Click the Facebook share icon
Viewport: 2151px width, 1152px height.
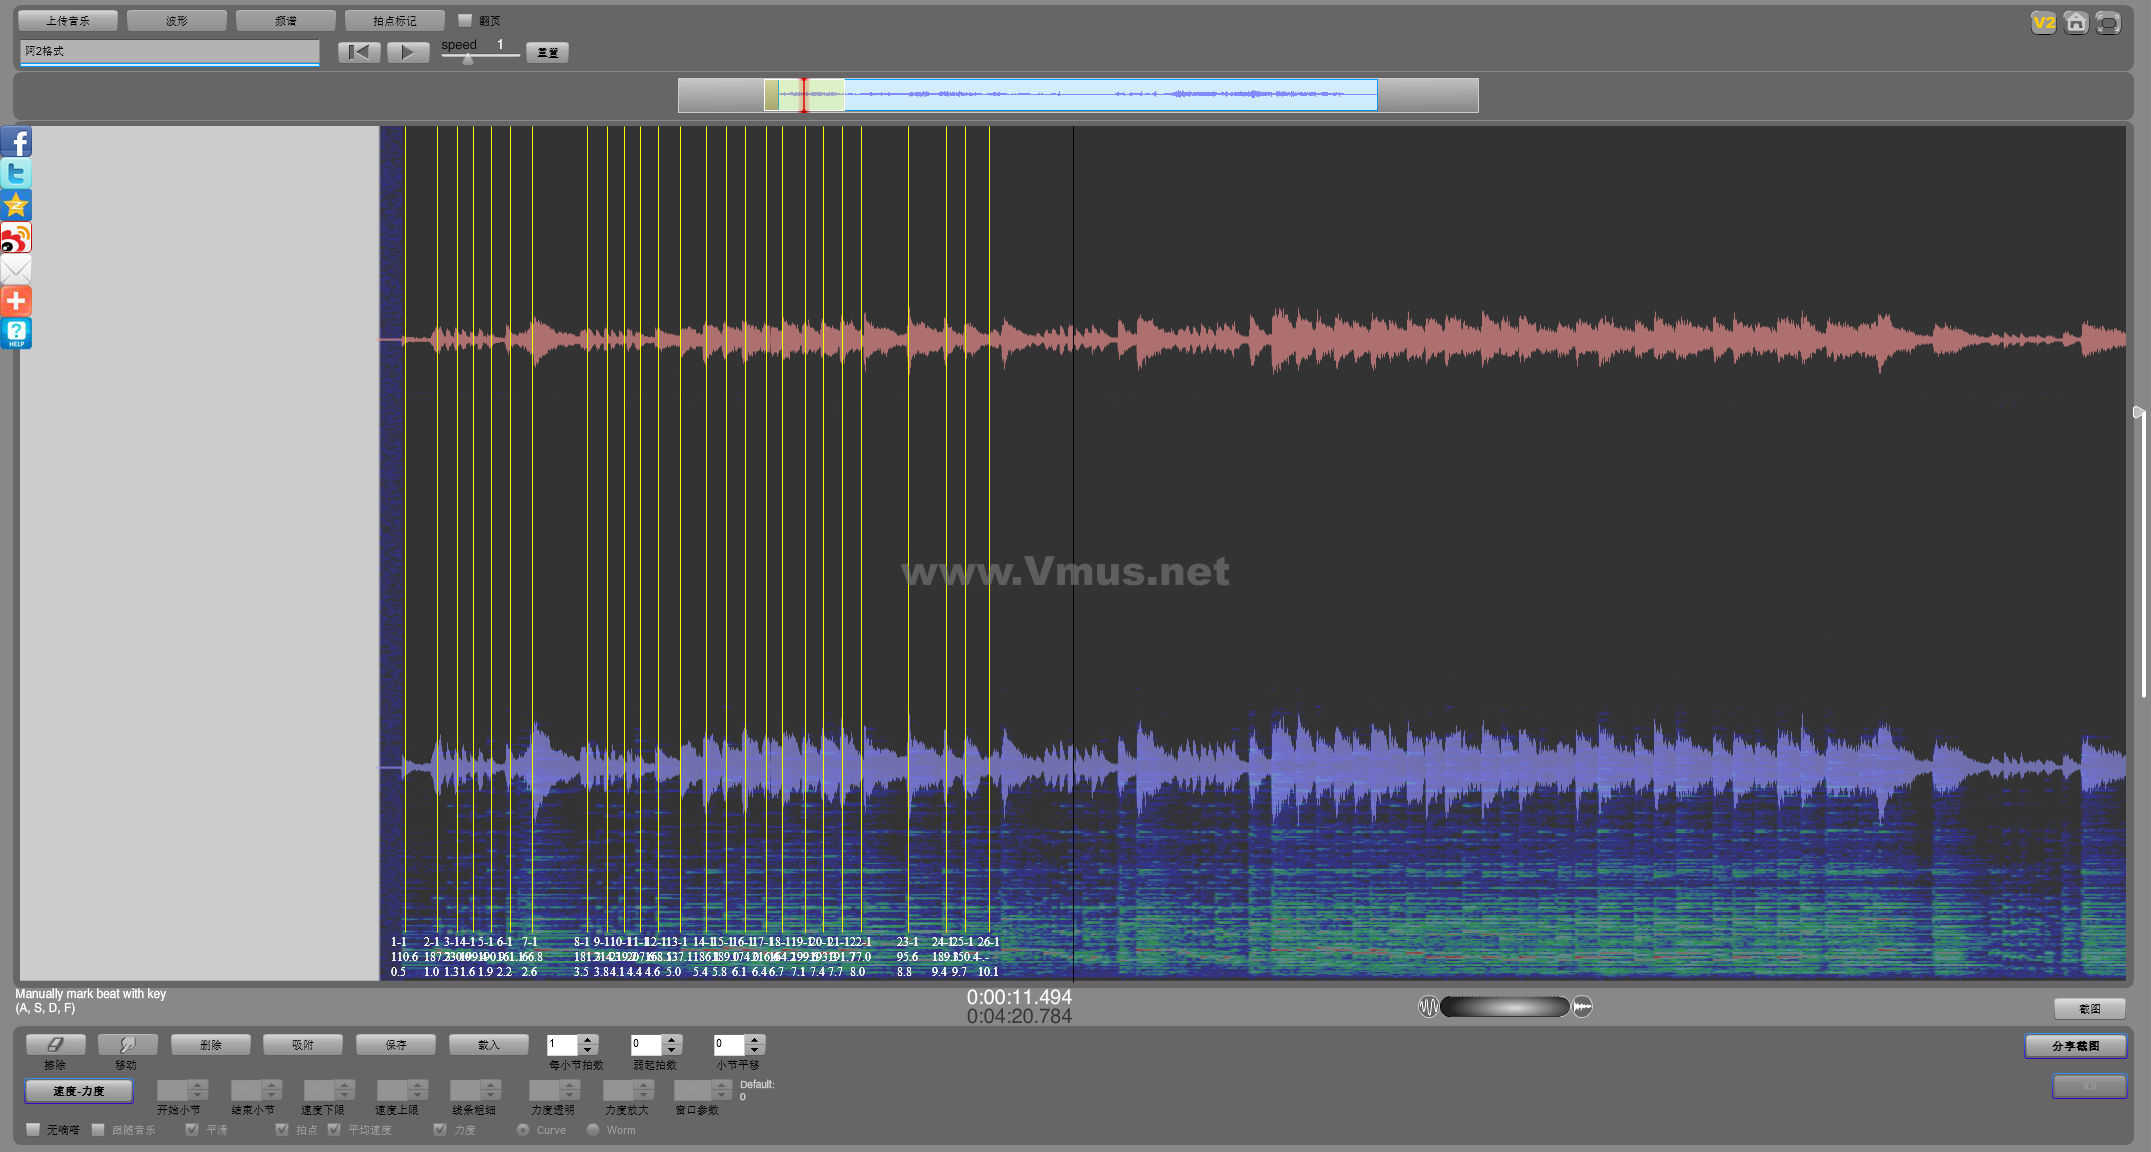pos(16,142)
